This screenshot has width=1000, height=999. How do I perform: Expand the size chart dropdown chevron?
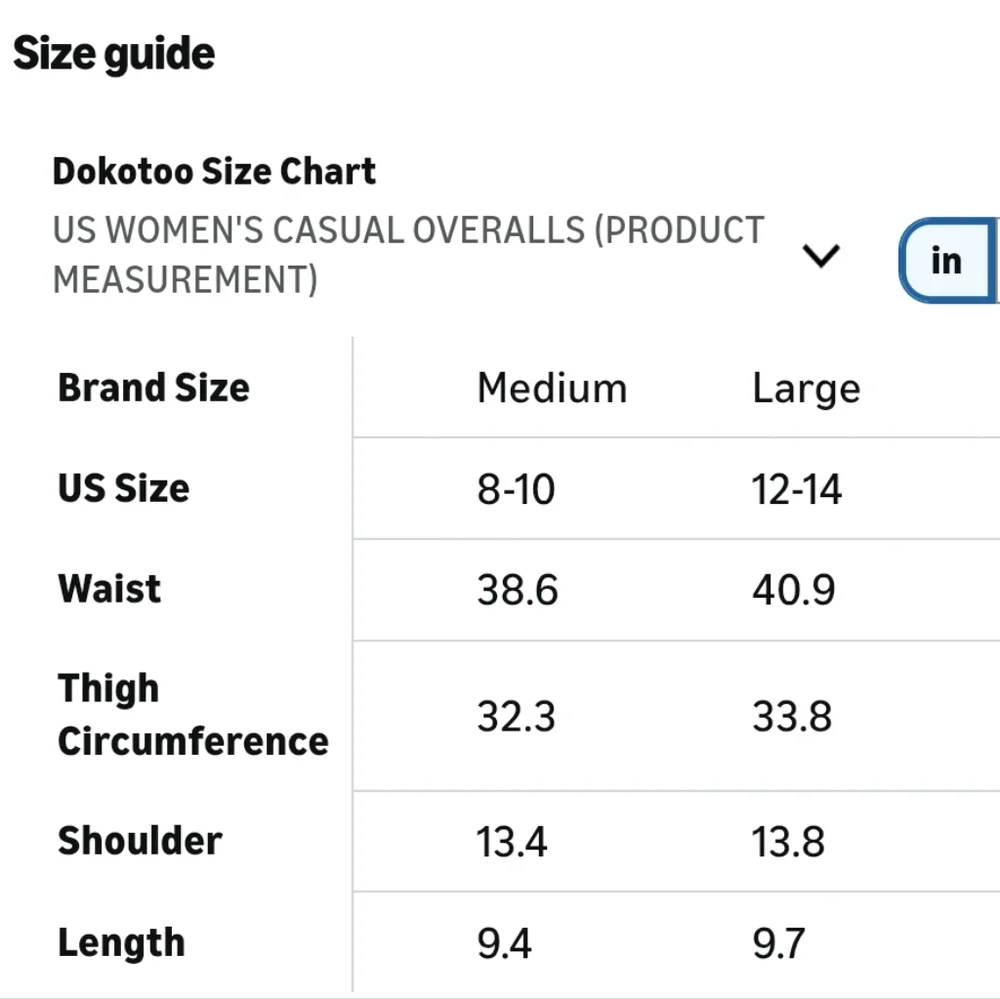[821, 257]
